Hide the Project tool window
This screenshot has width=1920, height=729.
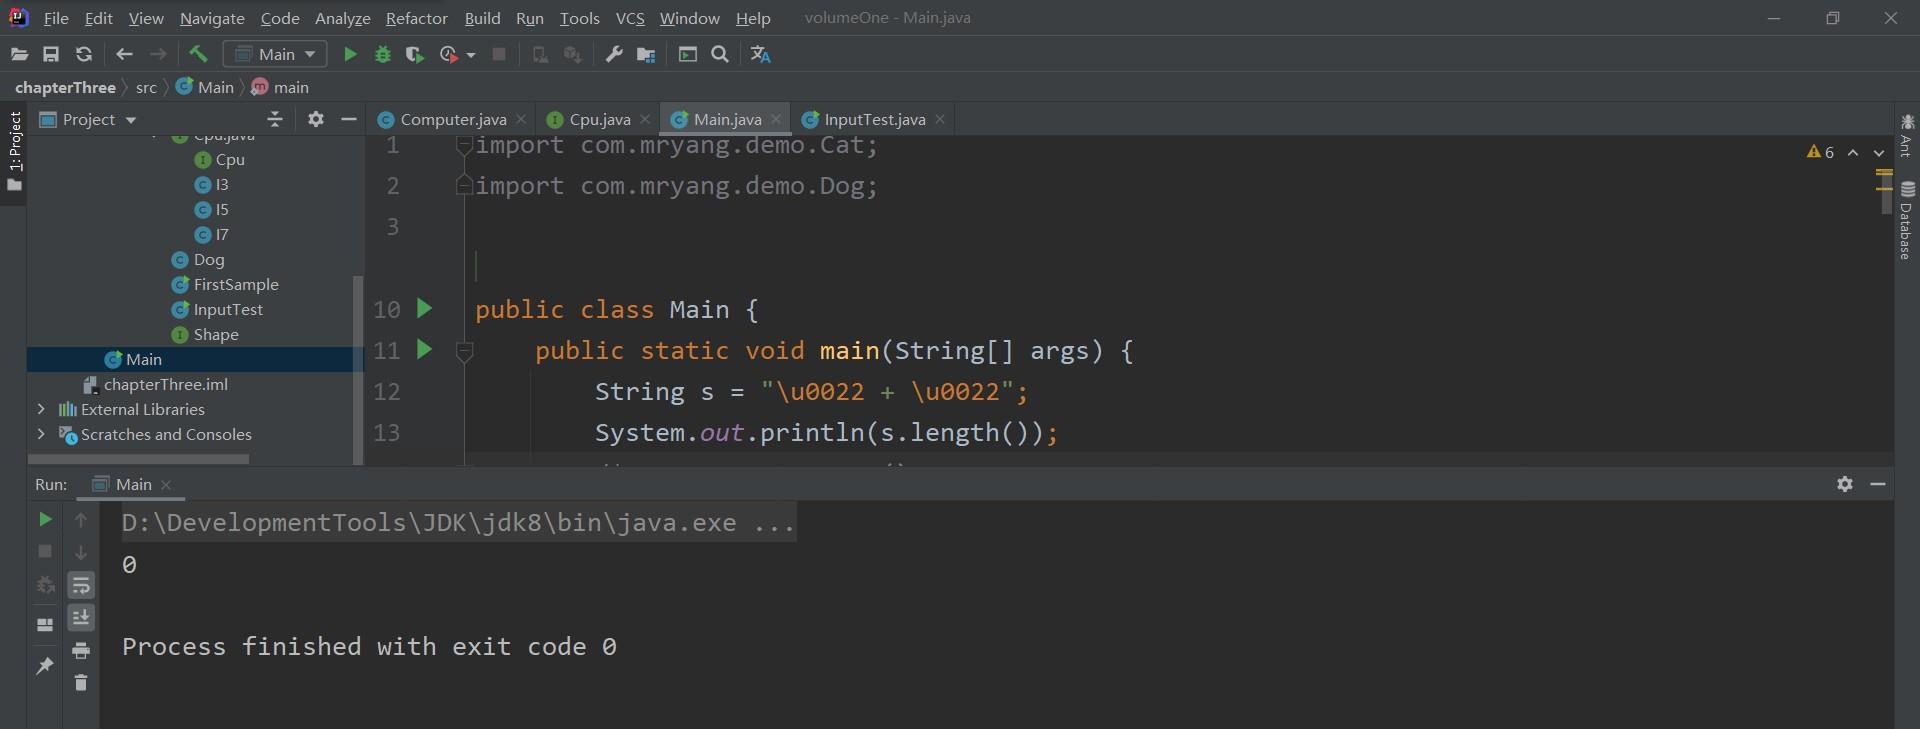pos(348,119)
